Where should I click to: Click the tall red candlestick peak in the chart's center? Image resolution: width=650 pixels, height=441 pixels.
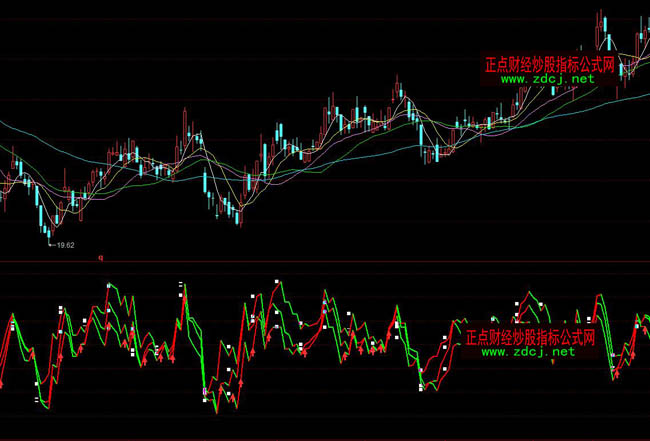coord(397,90)
